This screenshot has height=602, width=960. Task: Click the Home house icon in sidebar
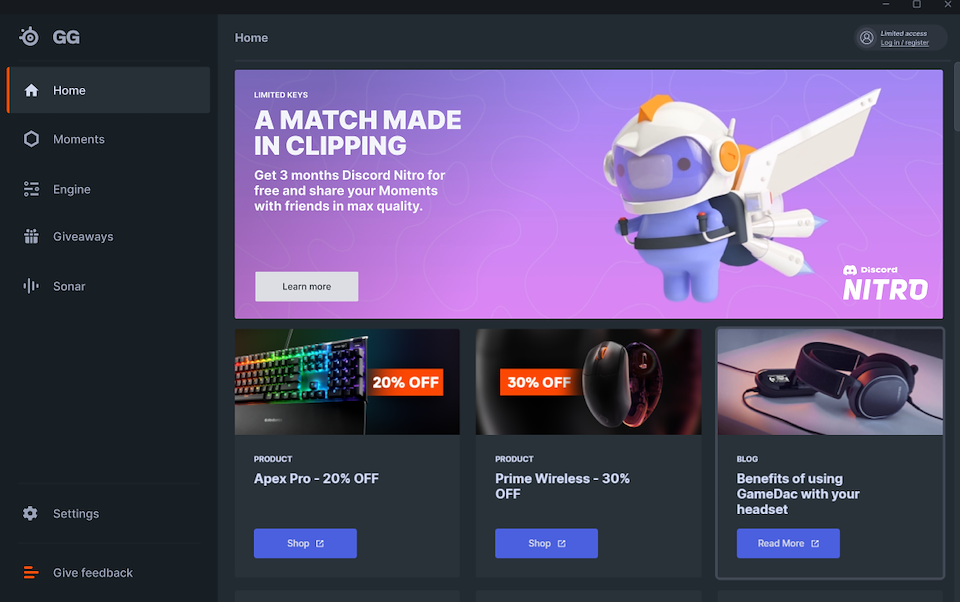(31, 91)
